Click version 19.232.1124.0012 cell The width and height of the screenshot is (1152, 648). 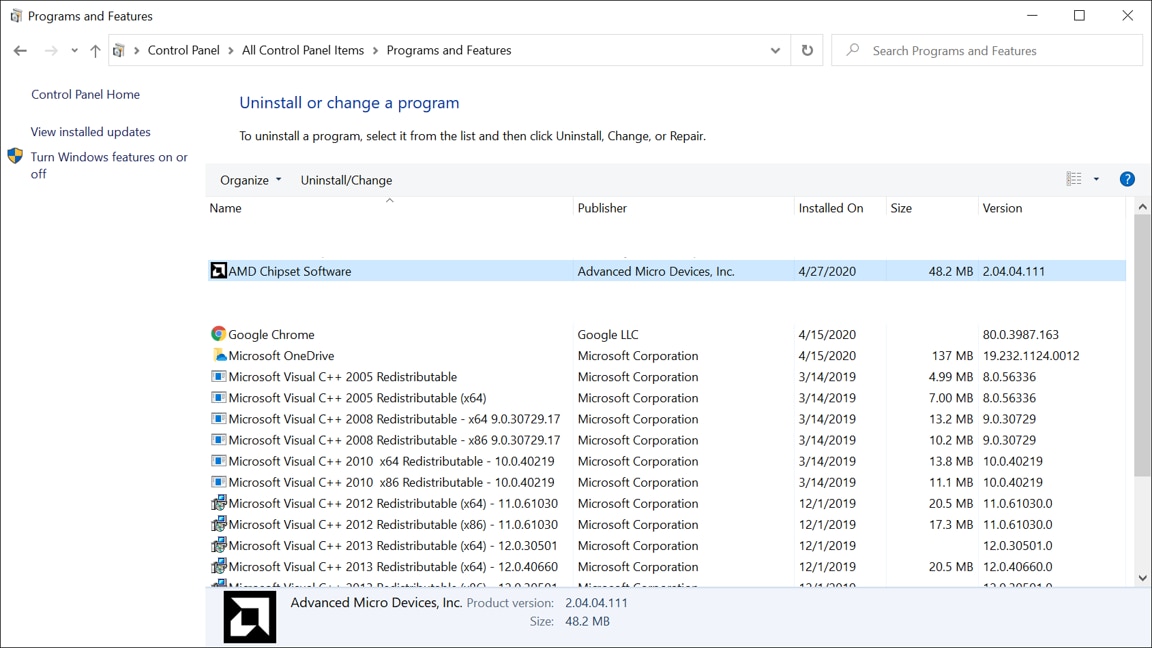coord(1031,356)
